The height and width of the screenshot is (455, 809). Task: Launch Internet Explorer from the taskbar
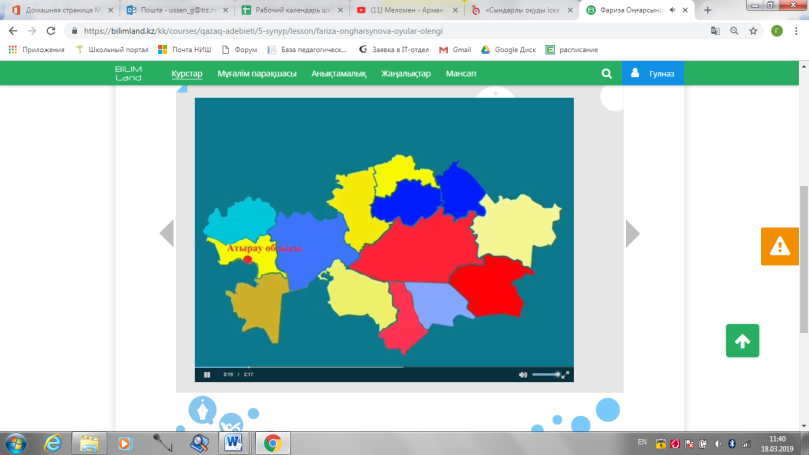pyautogui.click(x=53, y=443)
